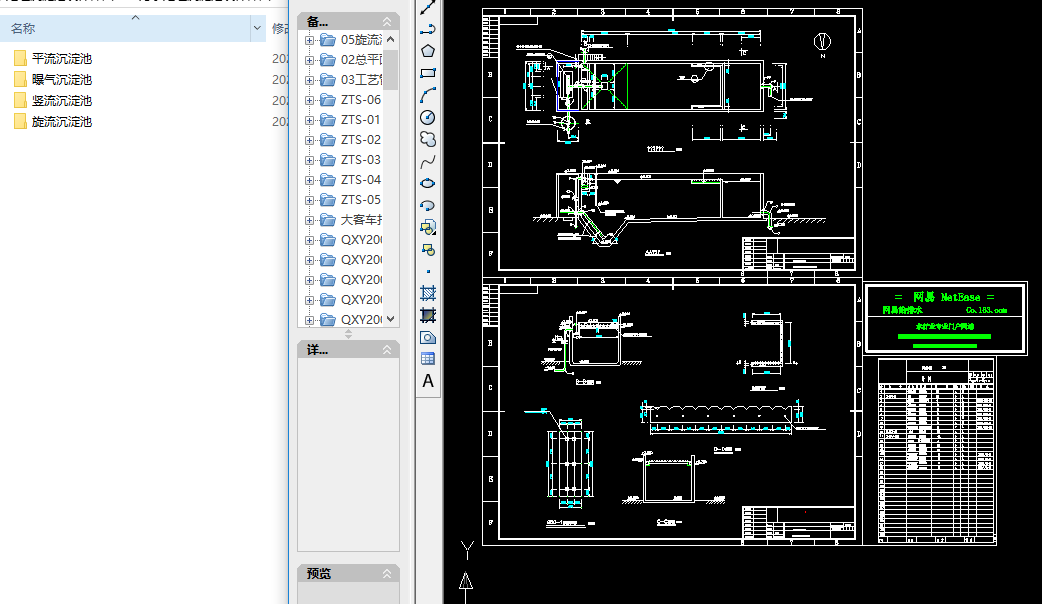Select the 曝气沉淀池 folder

point(62,80)
